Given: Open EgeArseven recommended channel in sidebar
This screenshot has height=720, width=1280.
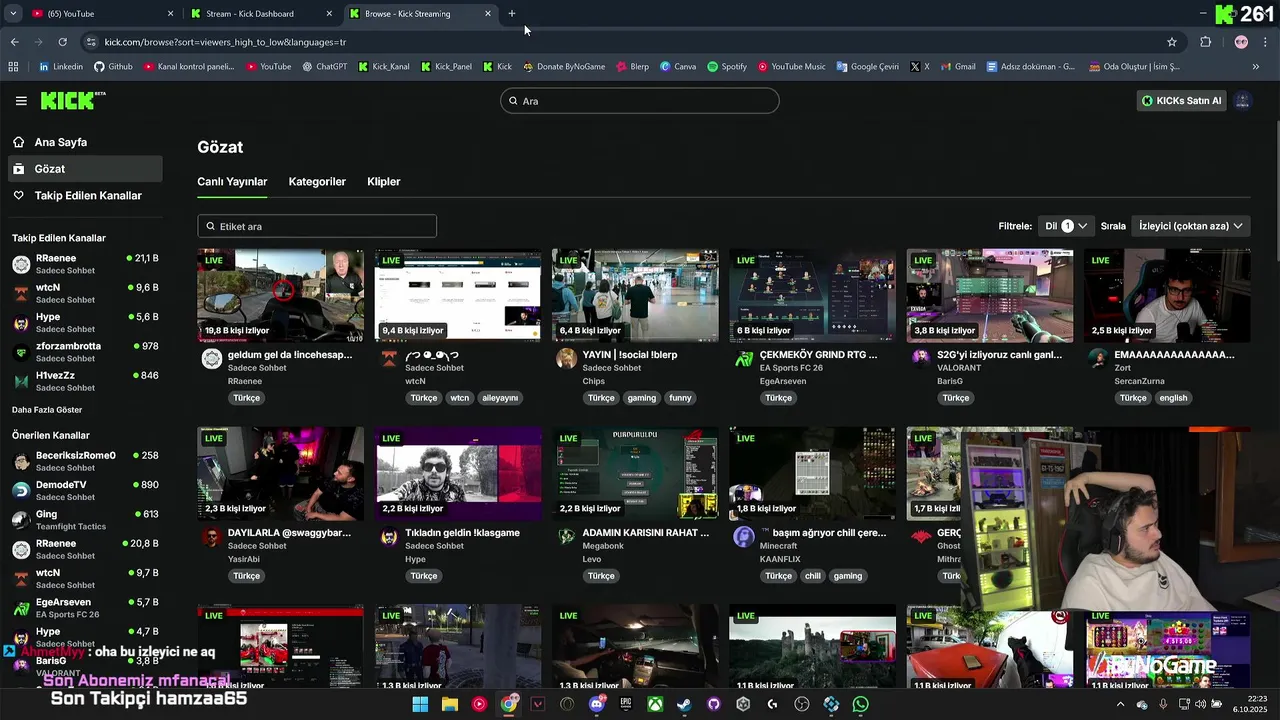Looking at the screenshot, I should (x=85, y=608).
